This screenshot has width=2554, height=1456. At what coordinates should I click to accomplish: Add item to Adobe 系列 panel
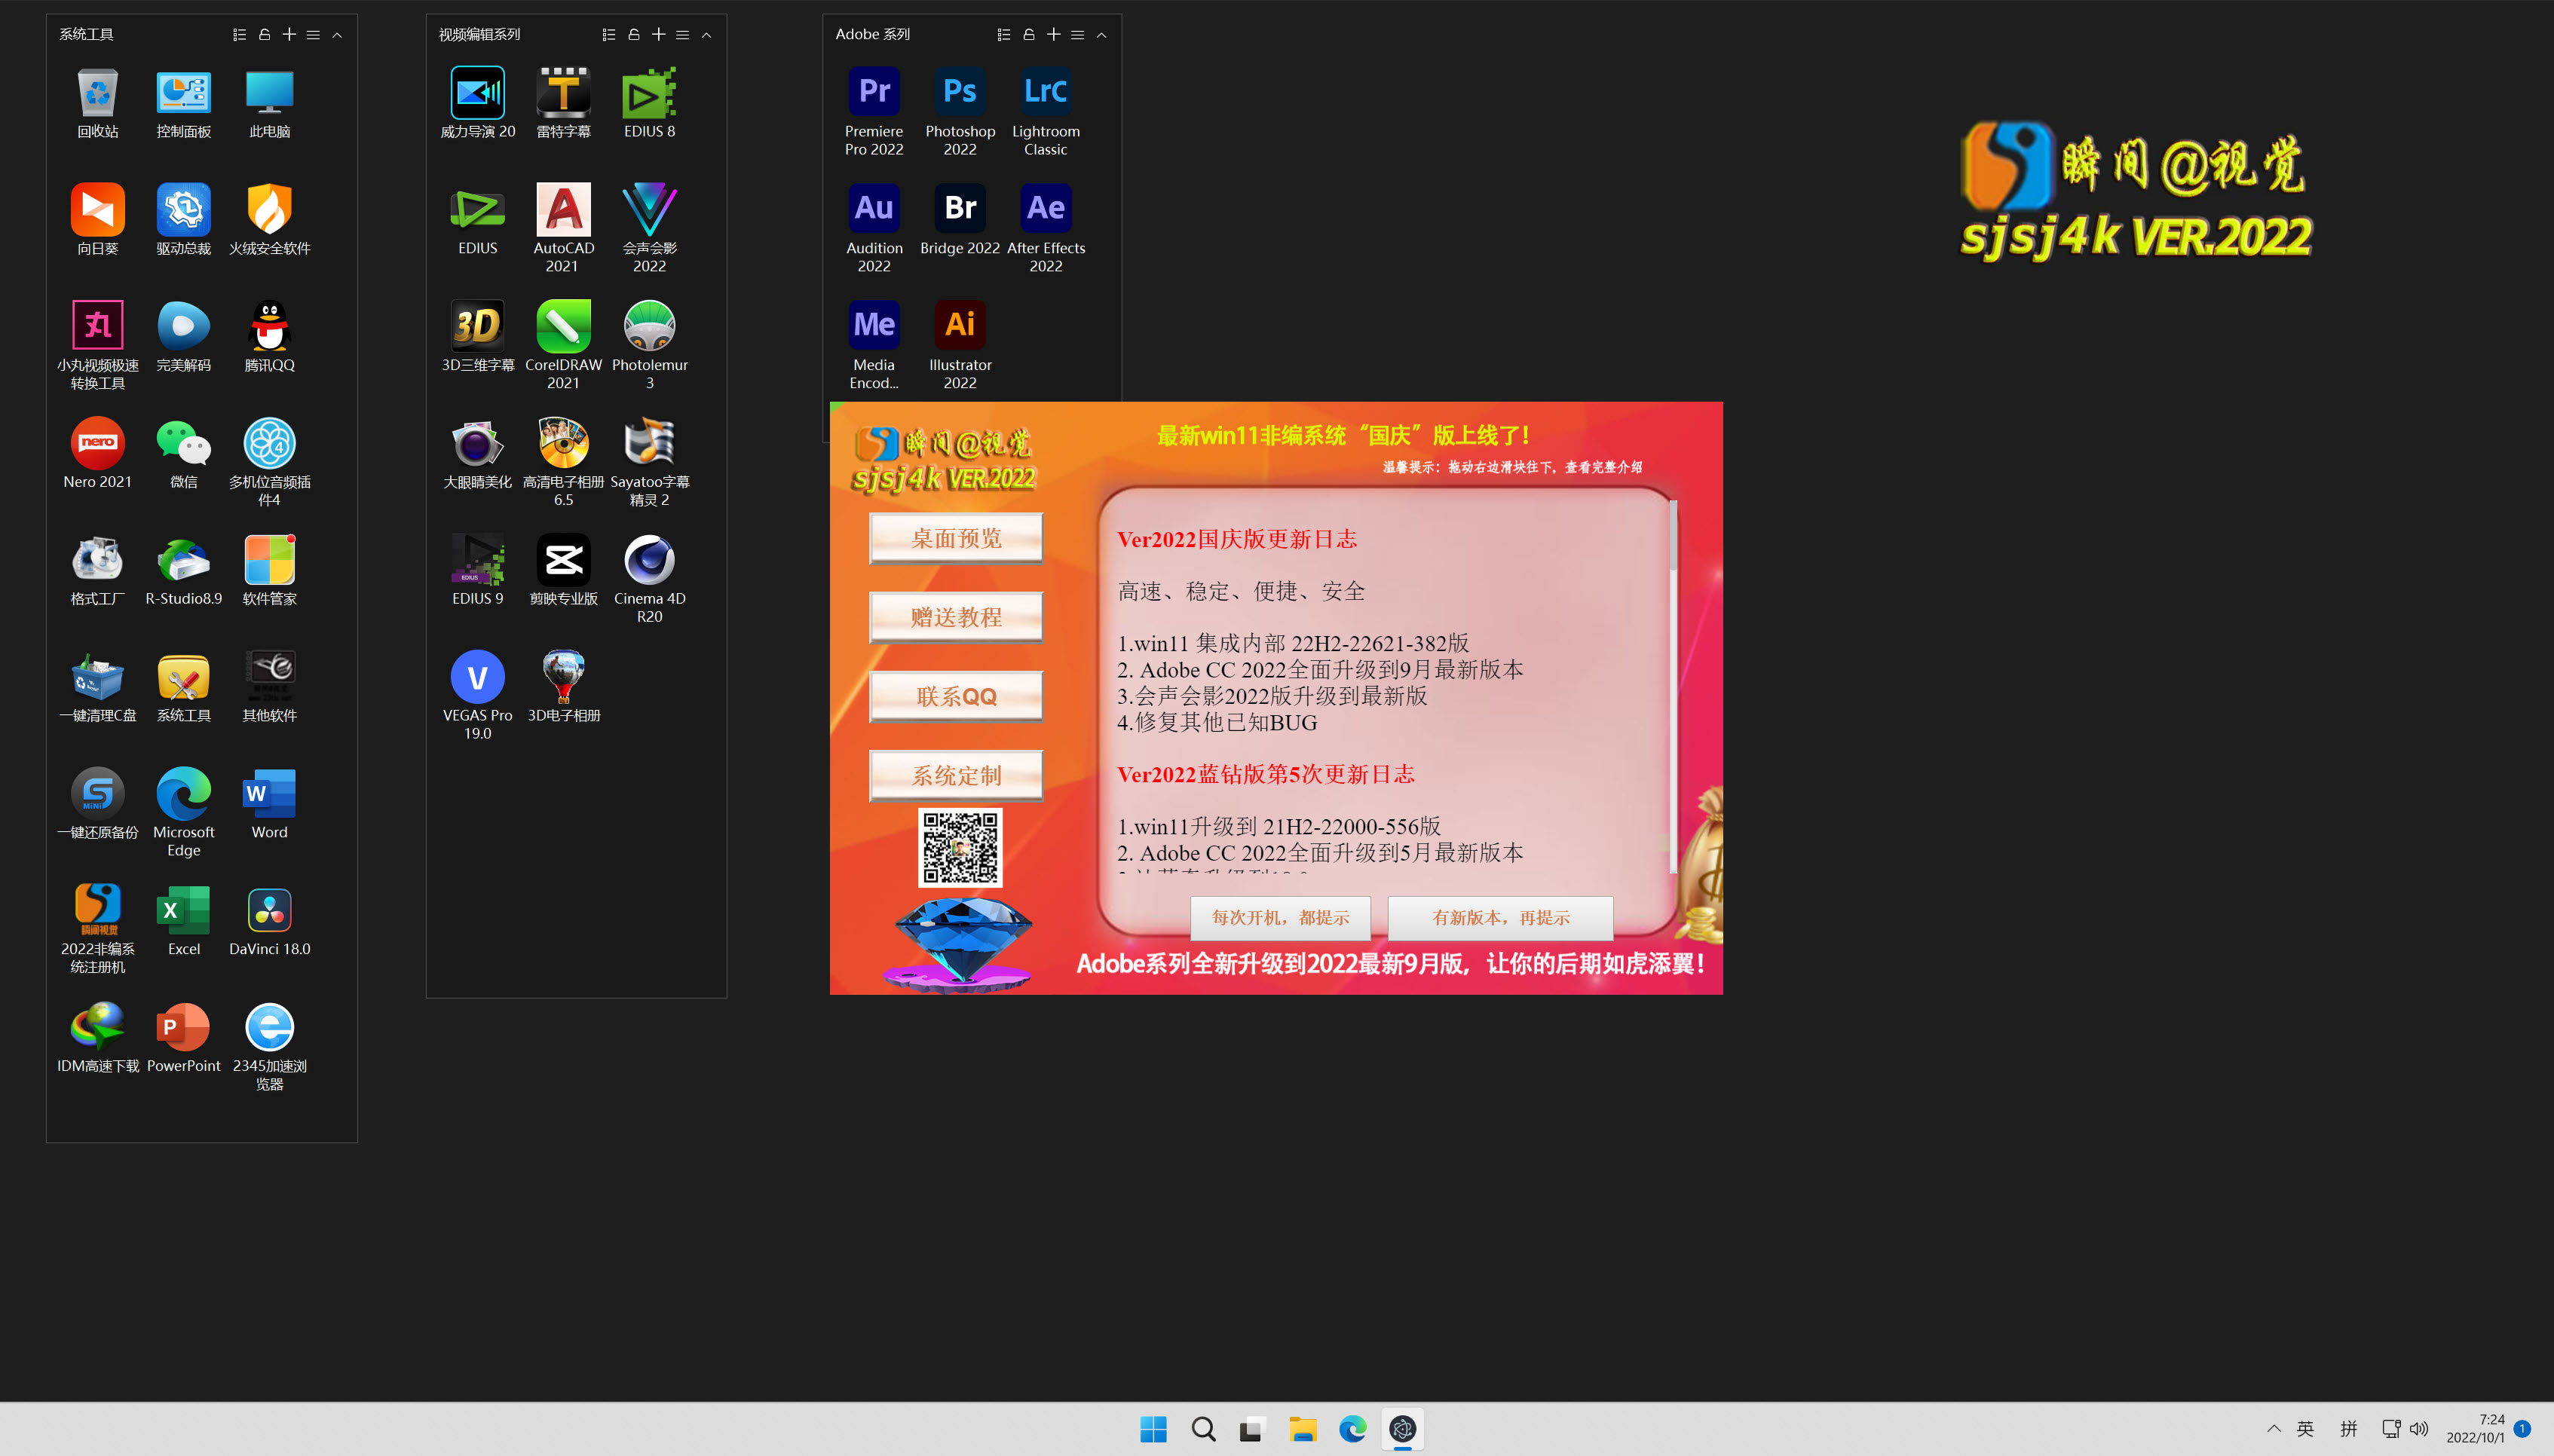click(1053, 34)
